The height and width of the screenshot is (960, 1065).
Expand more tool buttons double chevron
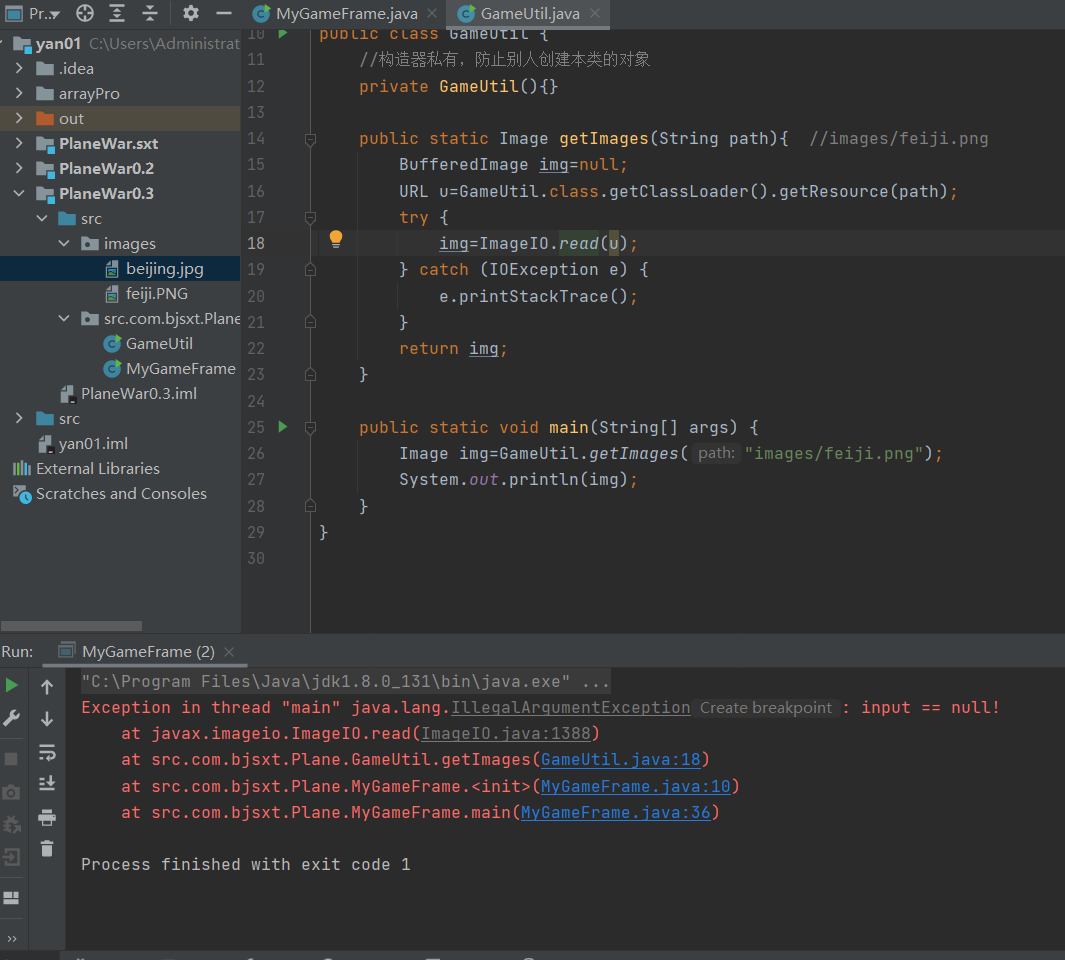click(12, 939)
